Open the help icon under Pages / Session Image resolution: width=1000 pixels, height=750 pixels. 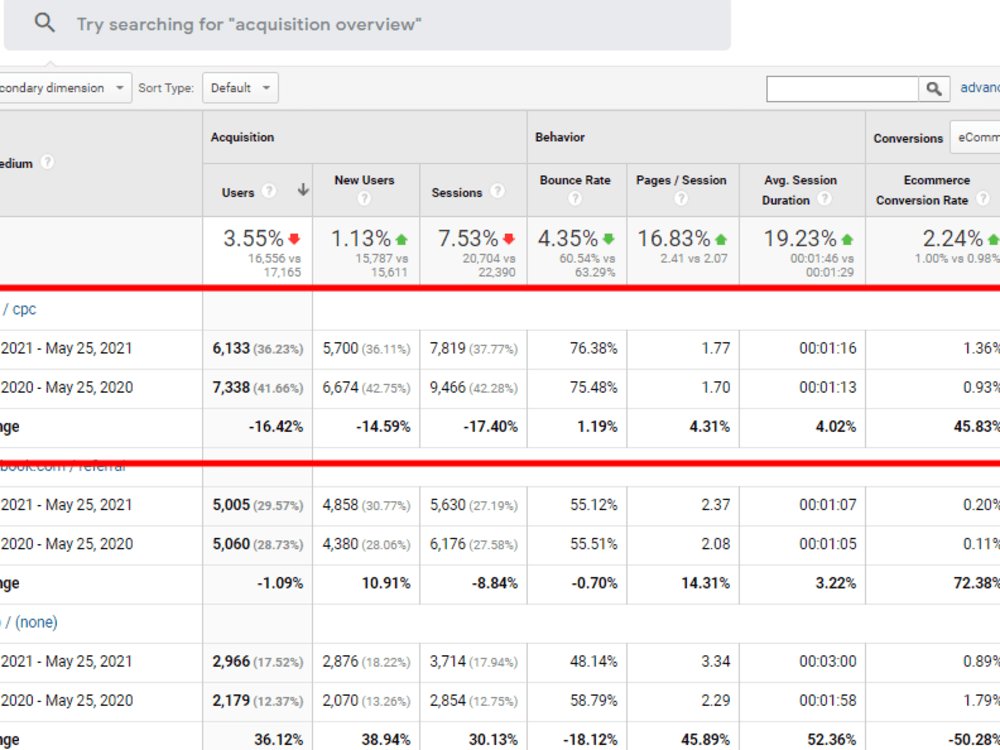[x=681, y=199]
